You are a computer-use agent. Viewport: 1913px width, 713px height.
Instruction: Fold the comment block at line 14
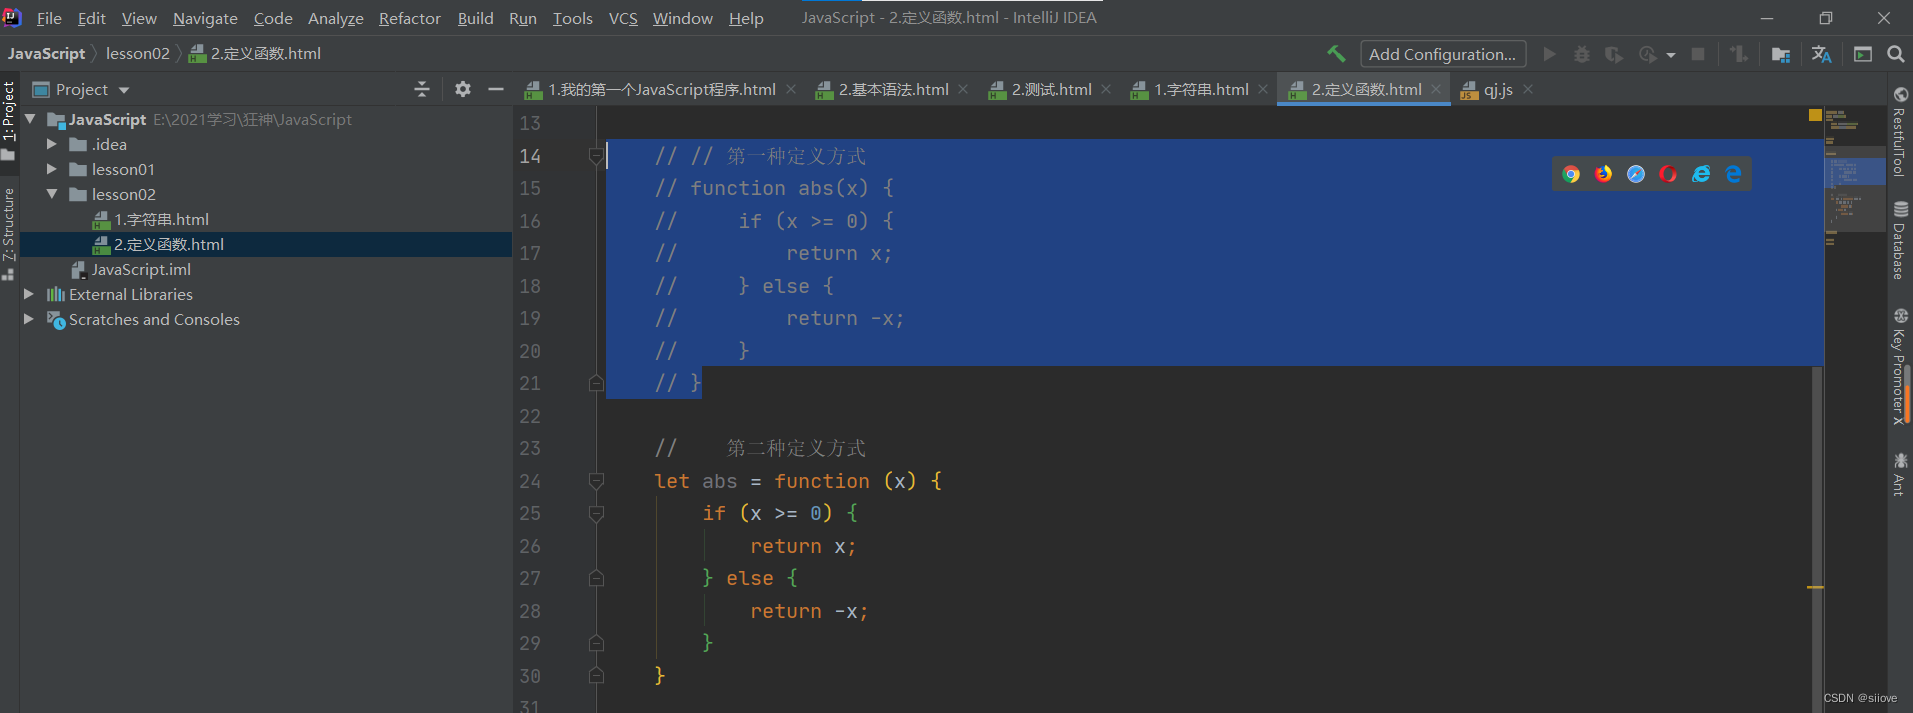596,156
